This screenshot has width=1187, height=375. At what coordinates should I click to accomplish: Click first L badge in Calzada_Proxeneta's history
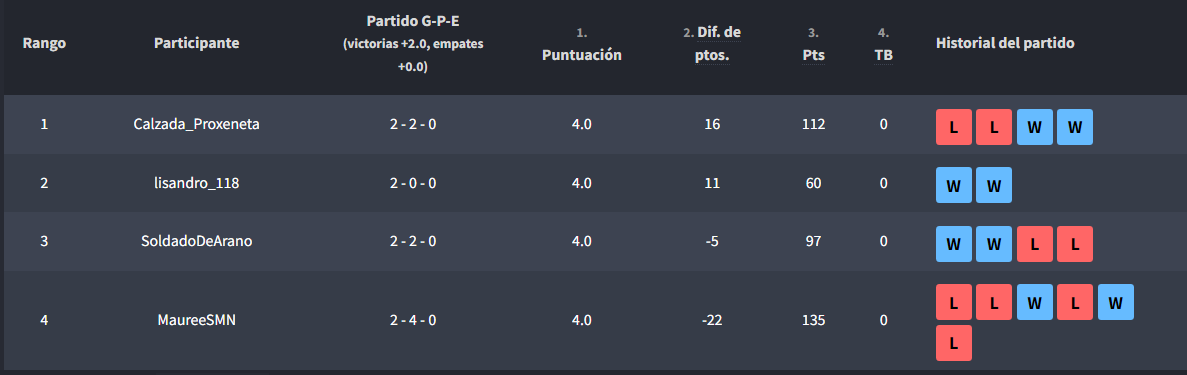coord(954,127)
